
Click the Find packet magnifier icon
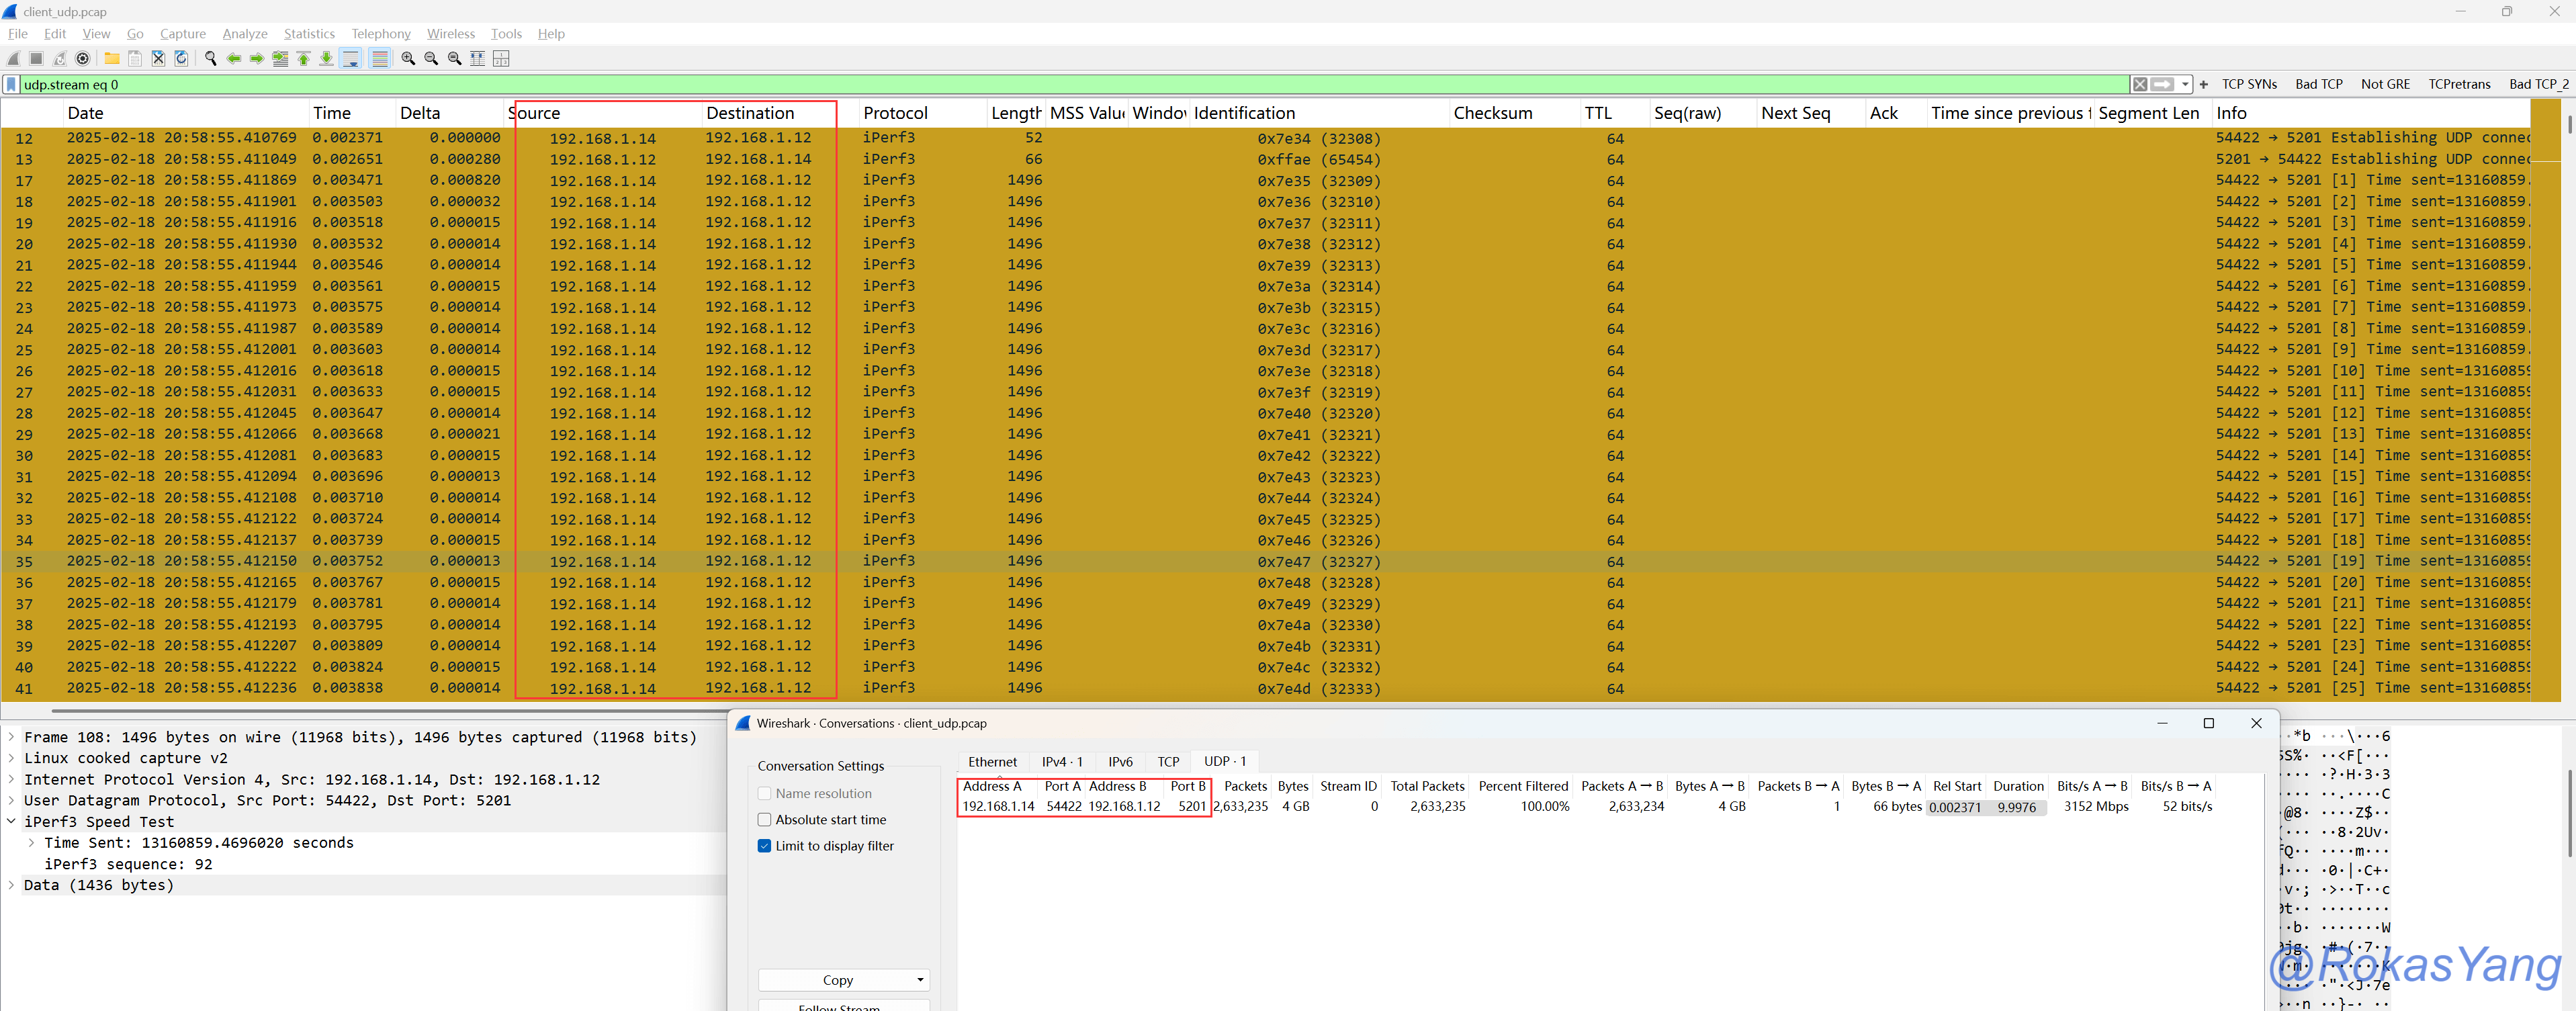[210, 59]
